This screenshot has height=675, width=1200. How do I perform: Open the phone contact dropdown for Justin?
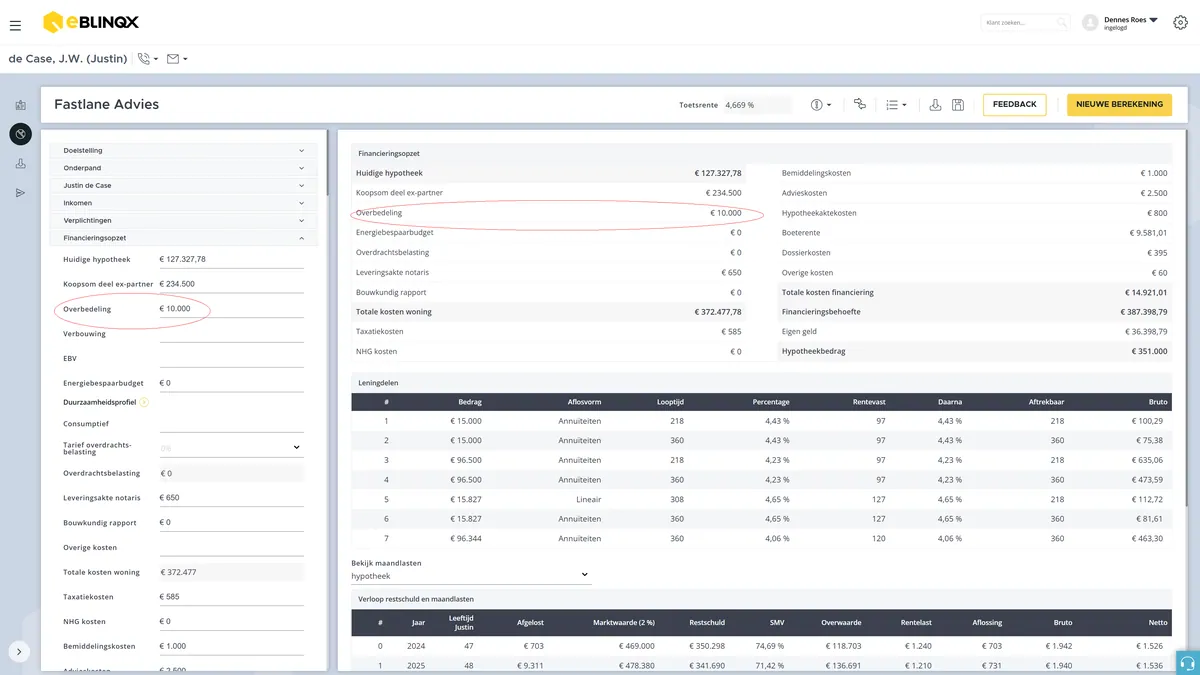click(148, 59)
